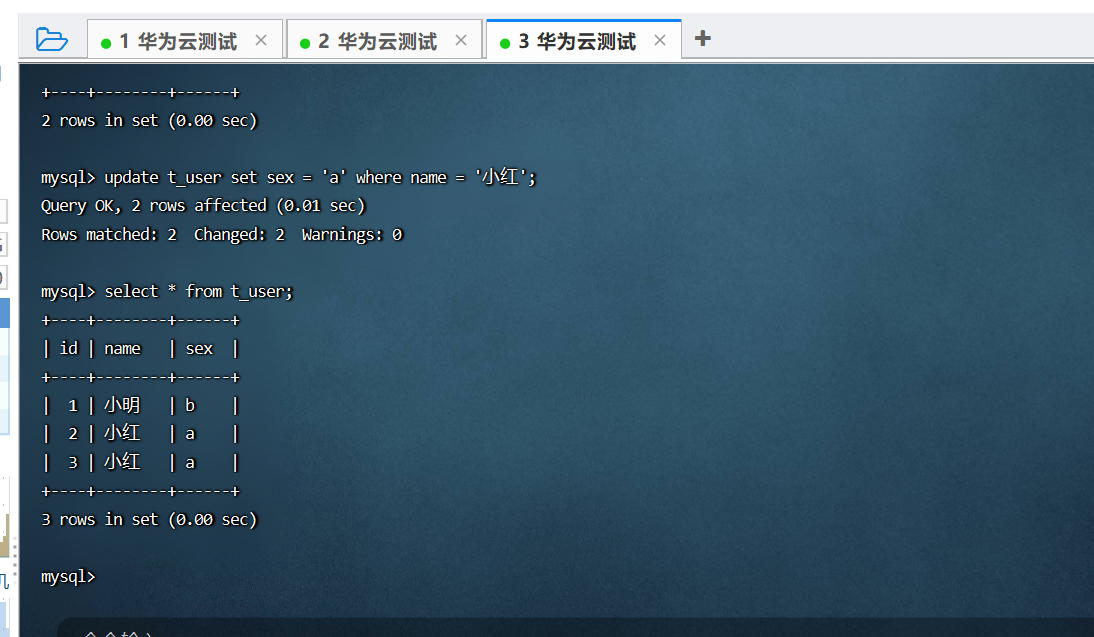This screenshot has width=1094, height=637.
Task: Click the update t_user command line
Action: coord(289,177)
